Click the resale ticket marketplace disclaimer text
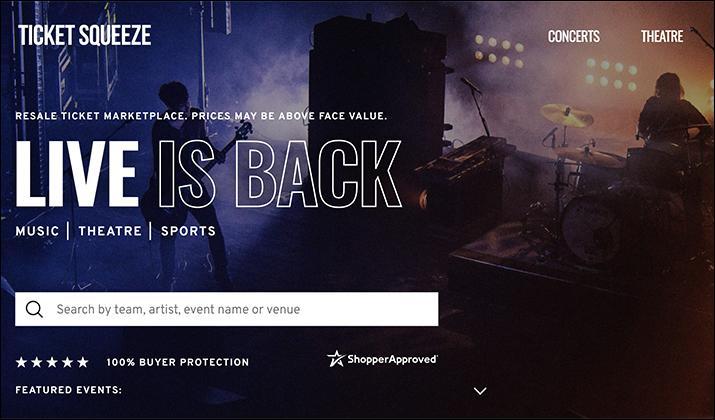This screenshot has height=420, width=715. tap(201, 116)
